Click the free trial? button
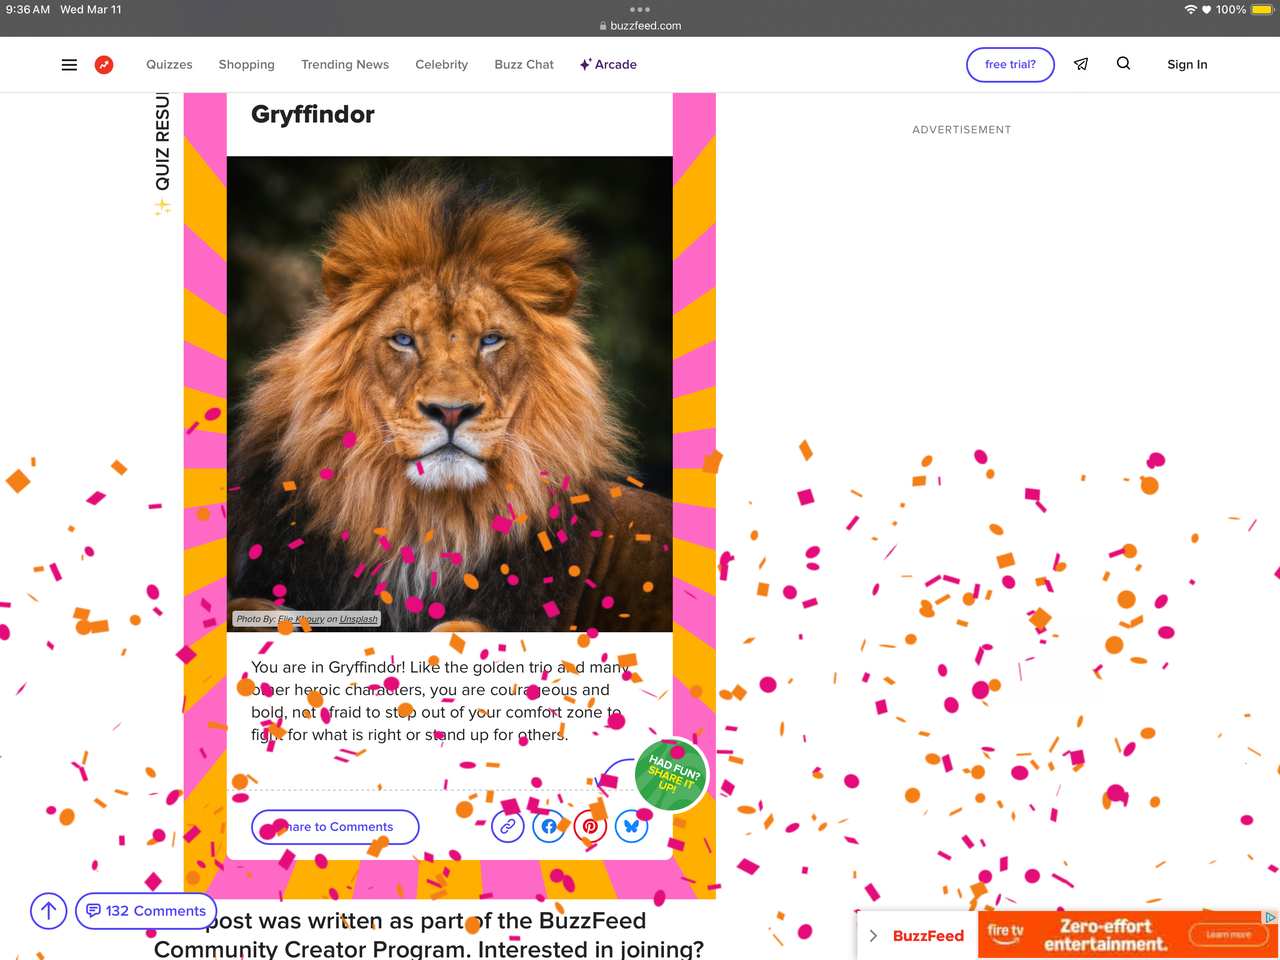1280x960 pixels. (x=1010, y=65)
